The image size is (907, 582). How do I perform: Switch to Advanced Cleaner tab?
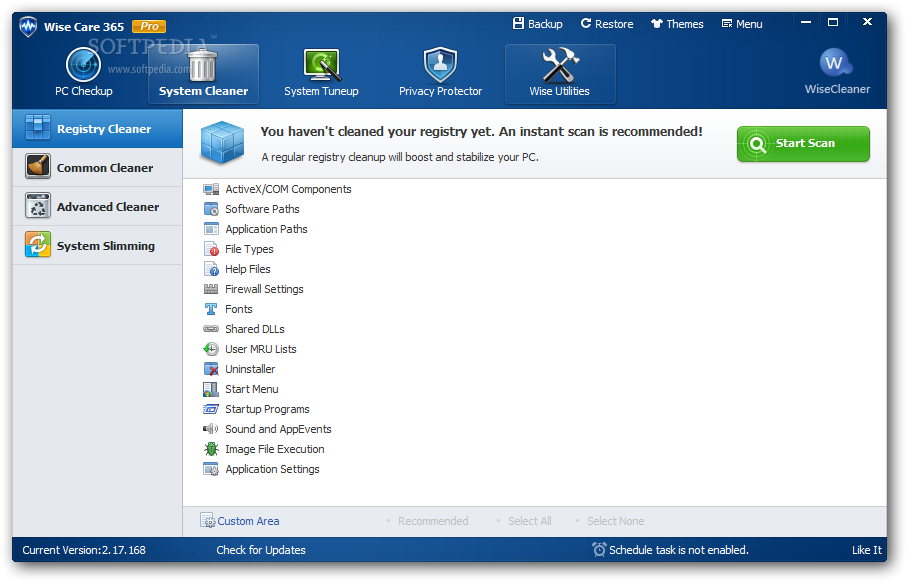tap(98, 207)
